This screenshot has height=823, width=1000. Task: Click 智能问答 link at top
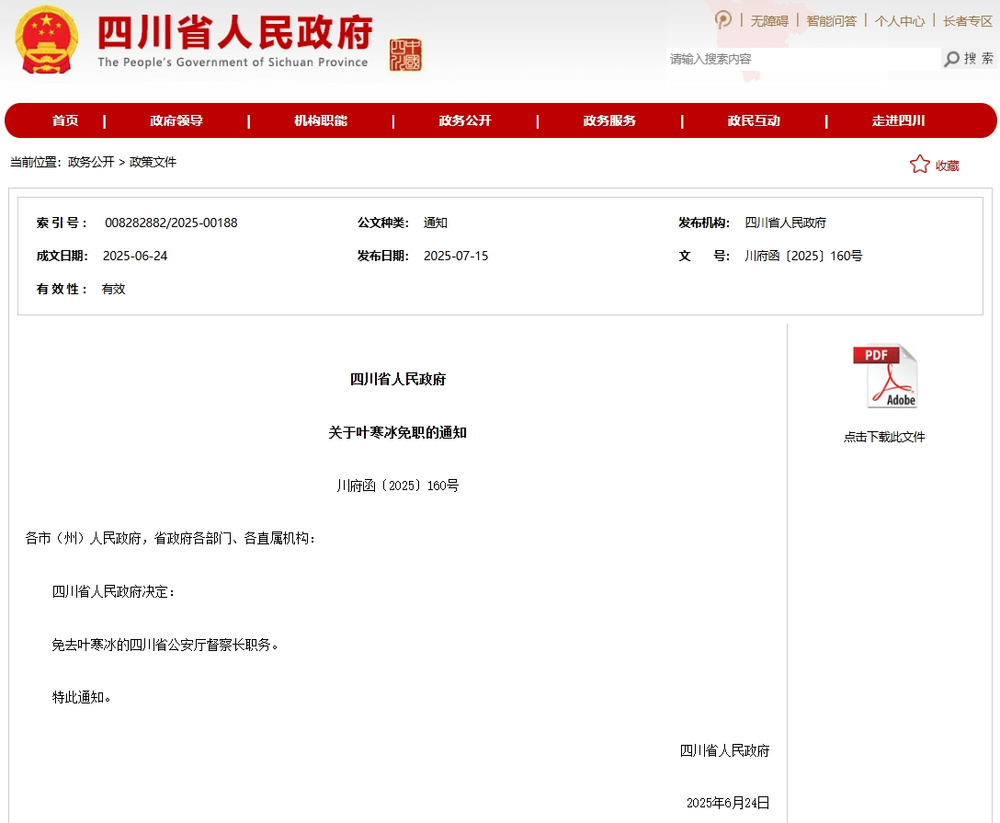pyautogui.click(x=832, y=21)
